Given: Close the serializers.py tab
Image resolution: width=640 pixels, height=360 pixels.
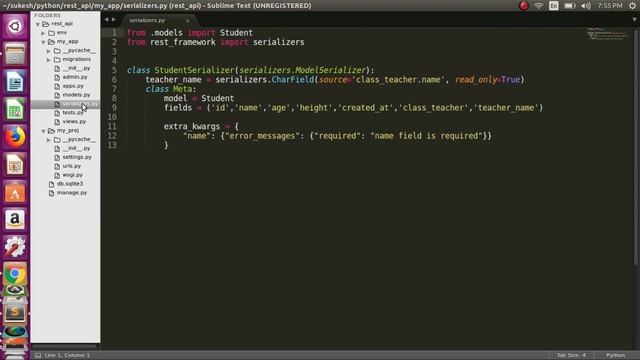Looking at the screenshot, I should (187, 20).
